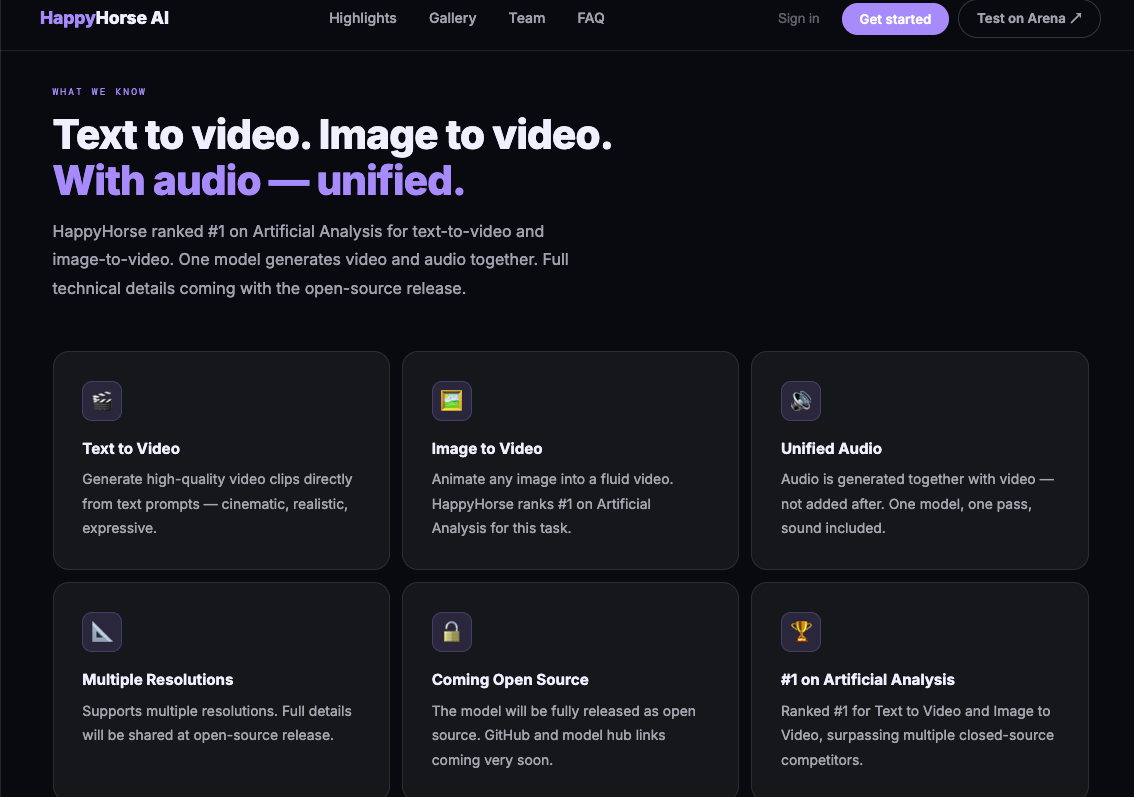Click the paragraph starting 'HappyHorse ranked #1'
The height and width of the screenshot is (797, 1134).
click(x=310, y=260)
